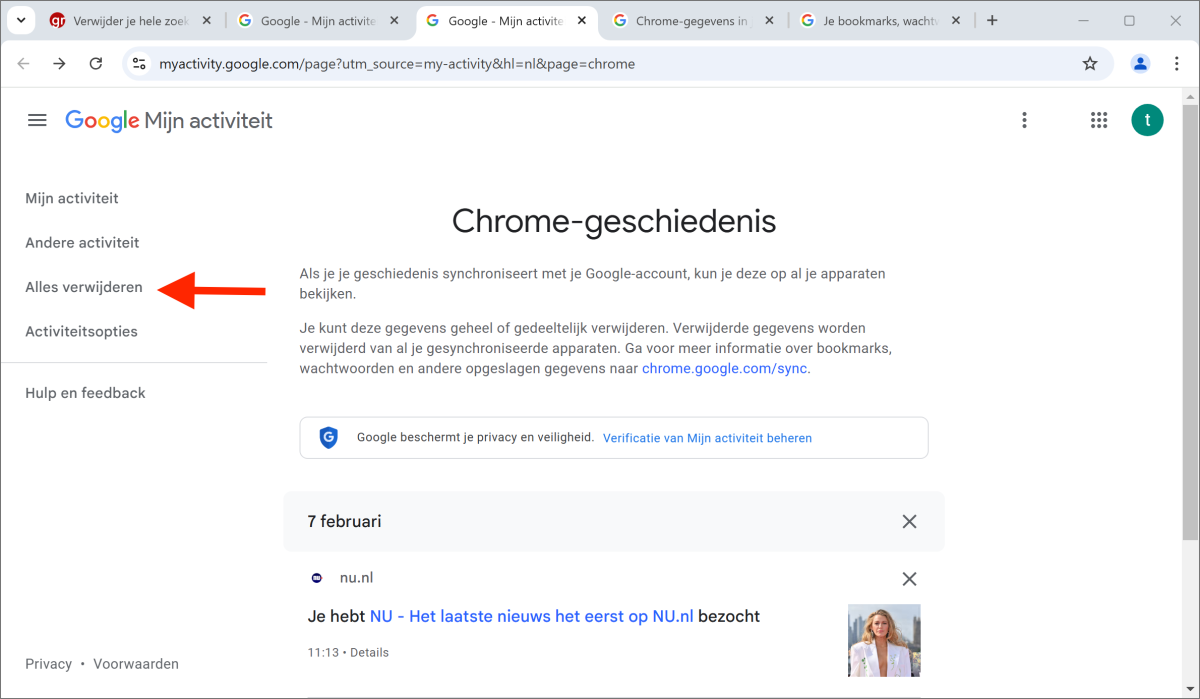Open the Google apps grid
Image resolution: width=1200 pixels, height=699 pixels.
1099,121
